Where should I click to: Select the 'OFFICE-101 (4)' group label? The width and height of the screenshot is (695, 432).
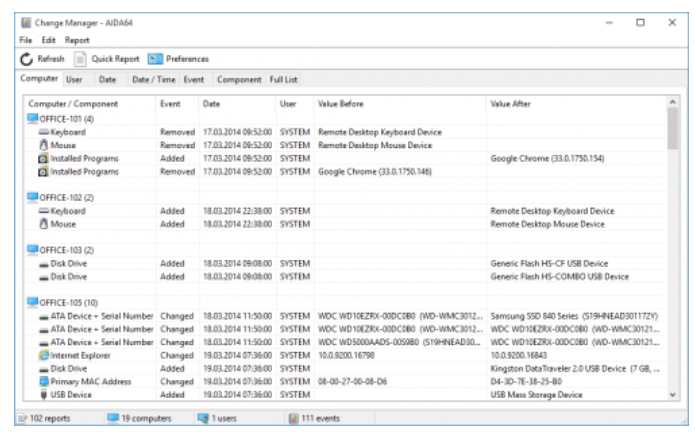coord(66,119)
